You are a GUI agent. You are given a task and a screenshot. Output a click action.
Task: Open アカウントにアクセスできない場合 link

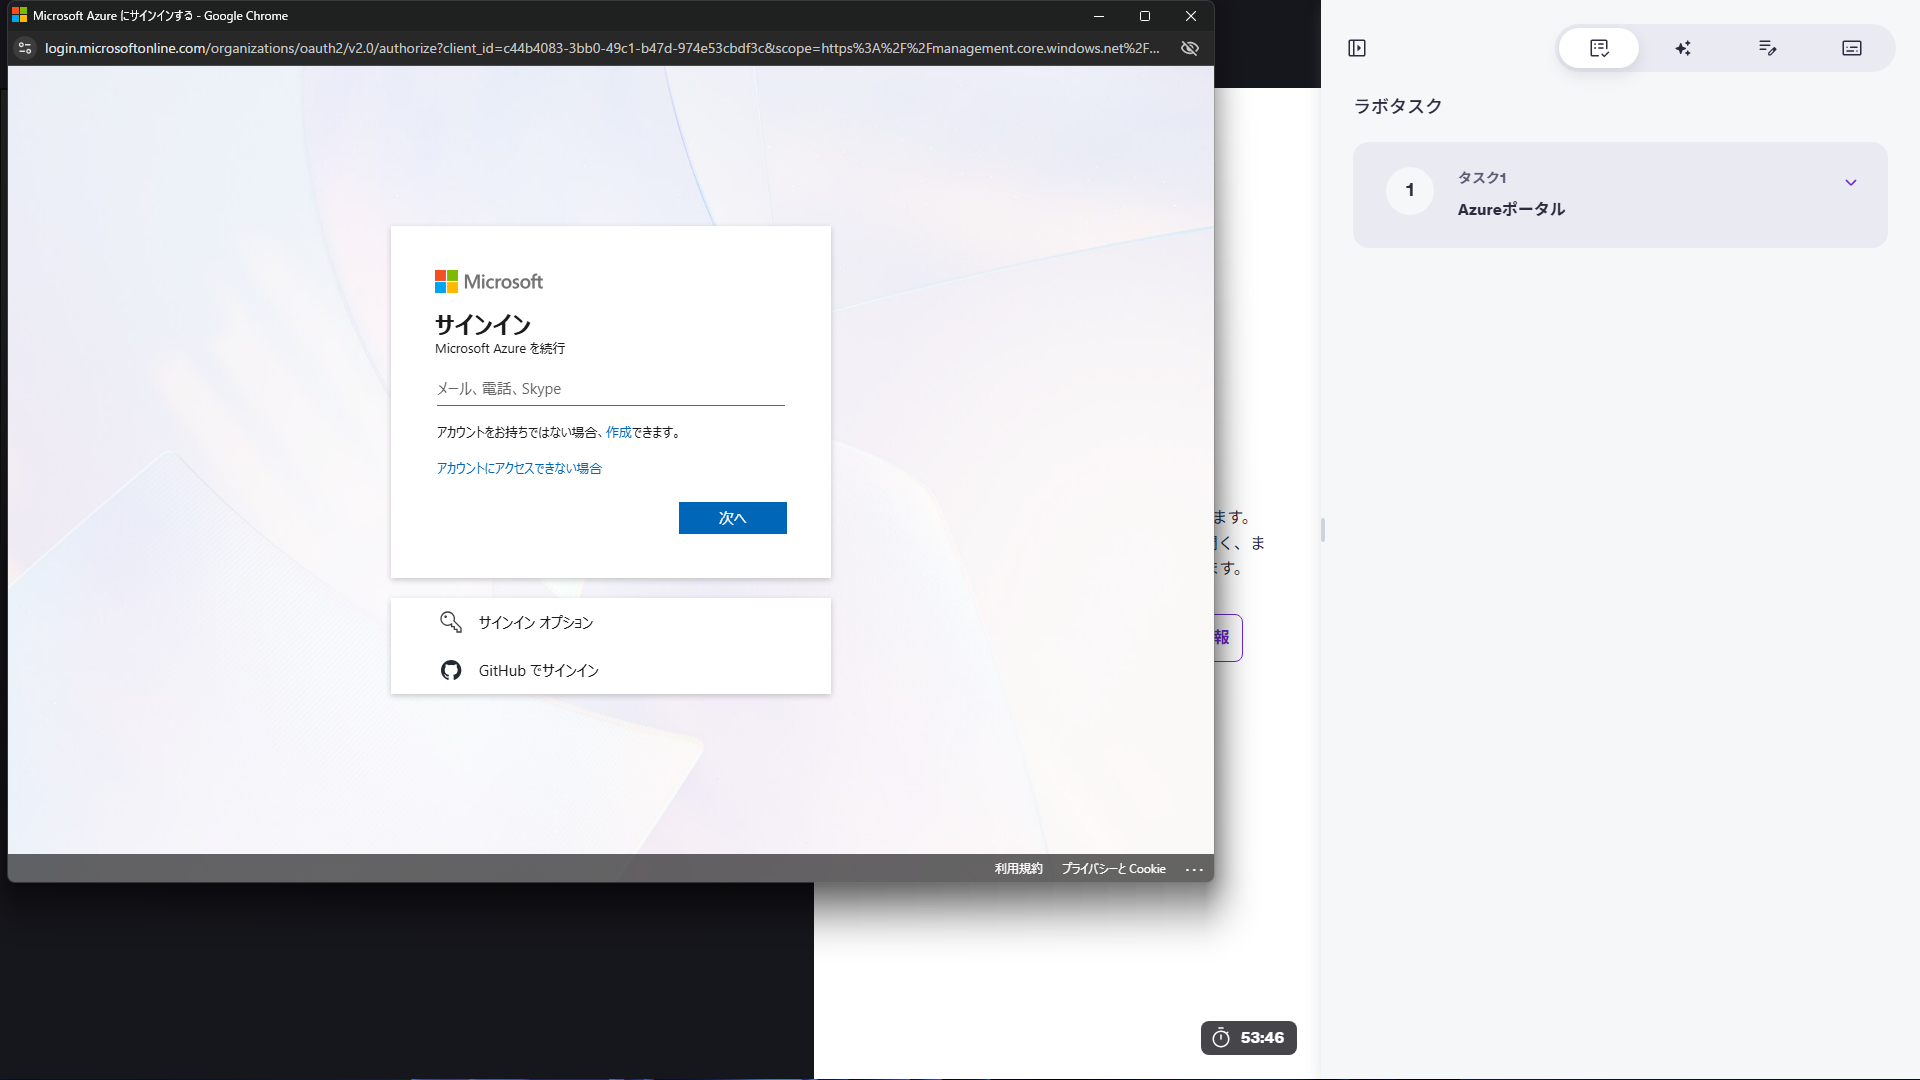click(519, 468)
